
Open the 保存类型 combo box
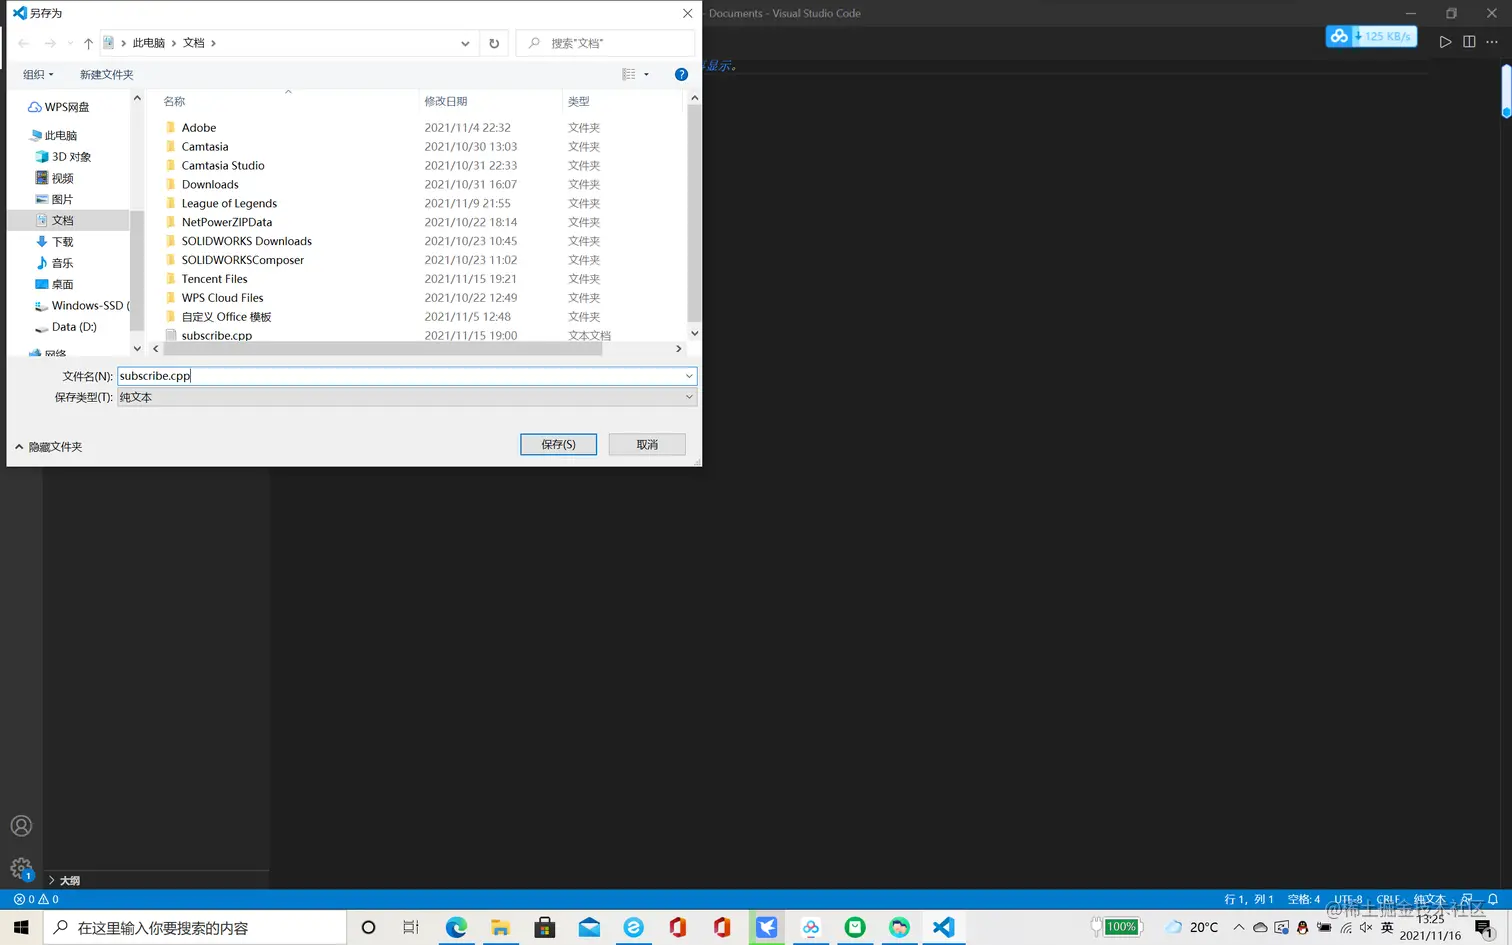407,397
